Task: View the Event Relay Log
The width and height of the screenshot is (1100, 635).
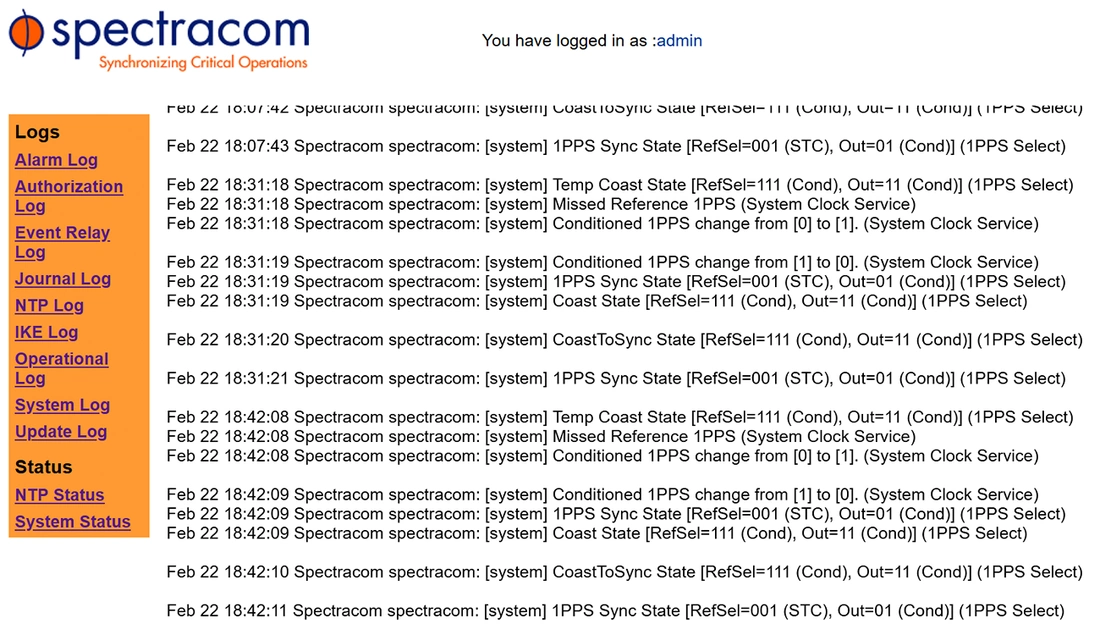Action: (62, 242)
